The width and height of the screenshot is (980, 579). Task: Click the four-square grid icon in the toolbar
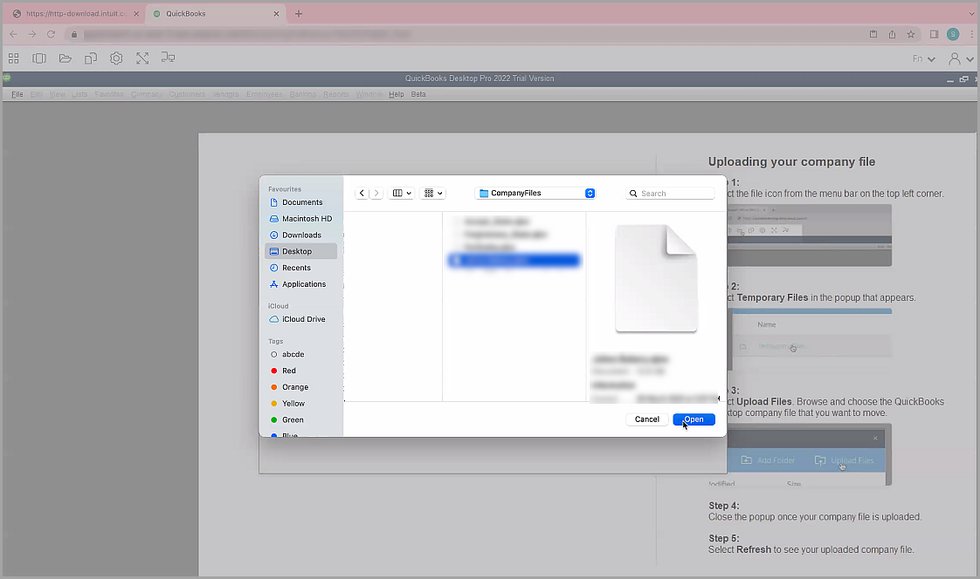pyautogui.click(x=14, y=59)
